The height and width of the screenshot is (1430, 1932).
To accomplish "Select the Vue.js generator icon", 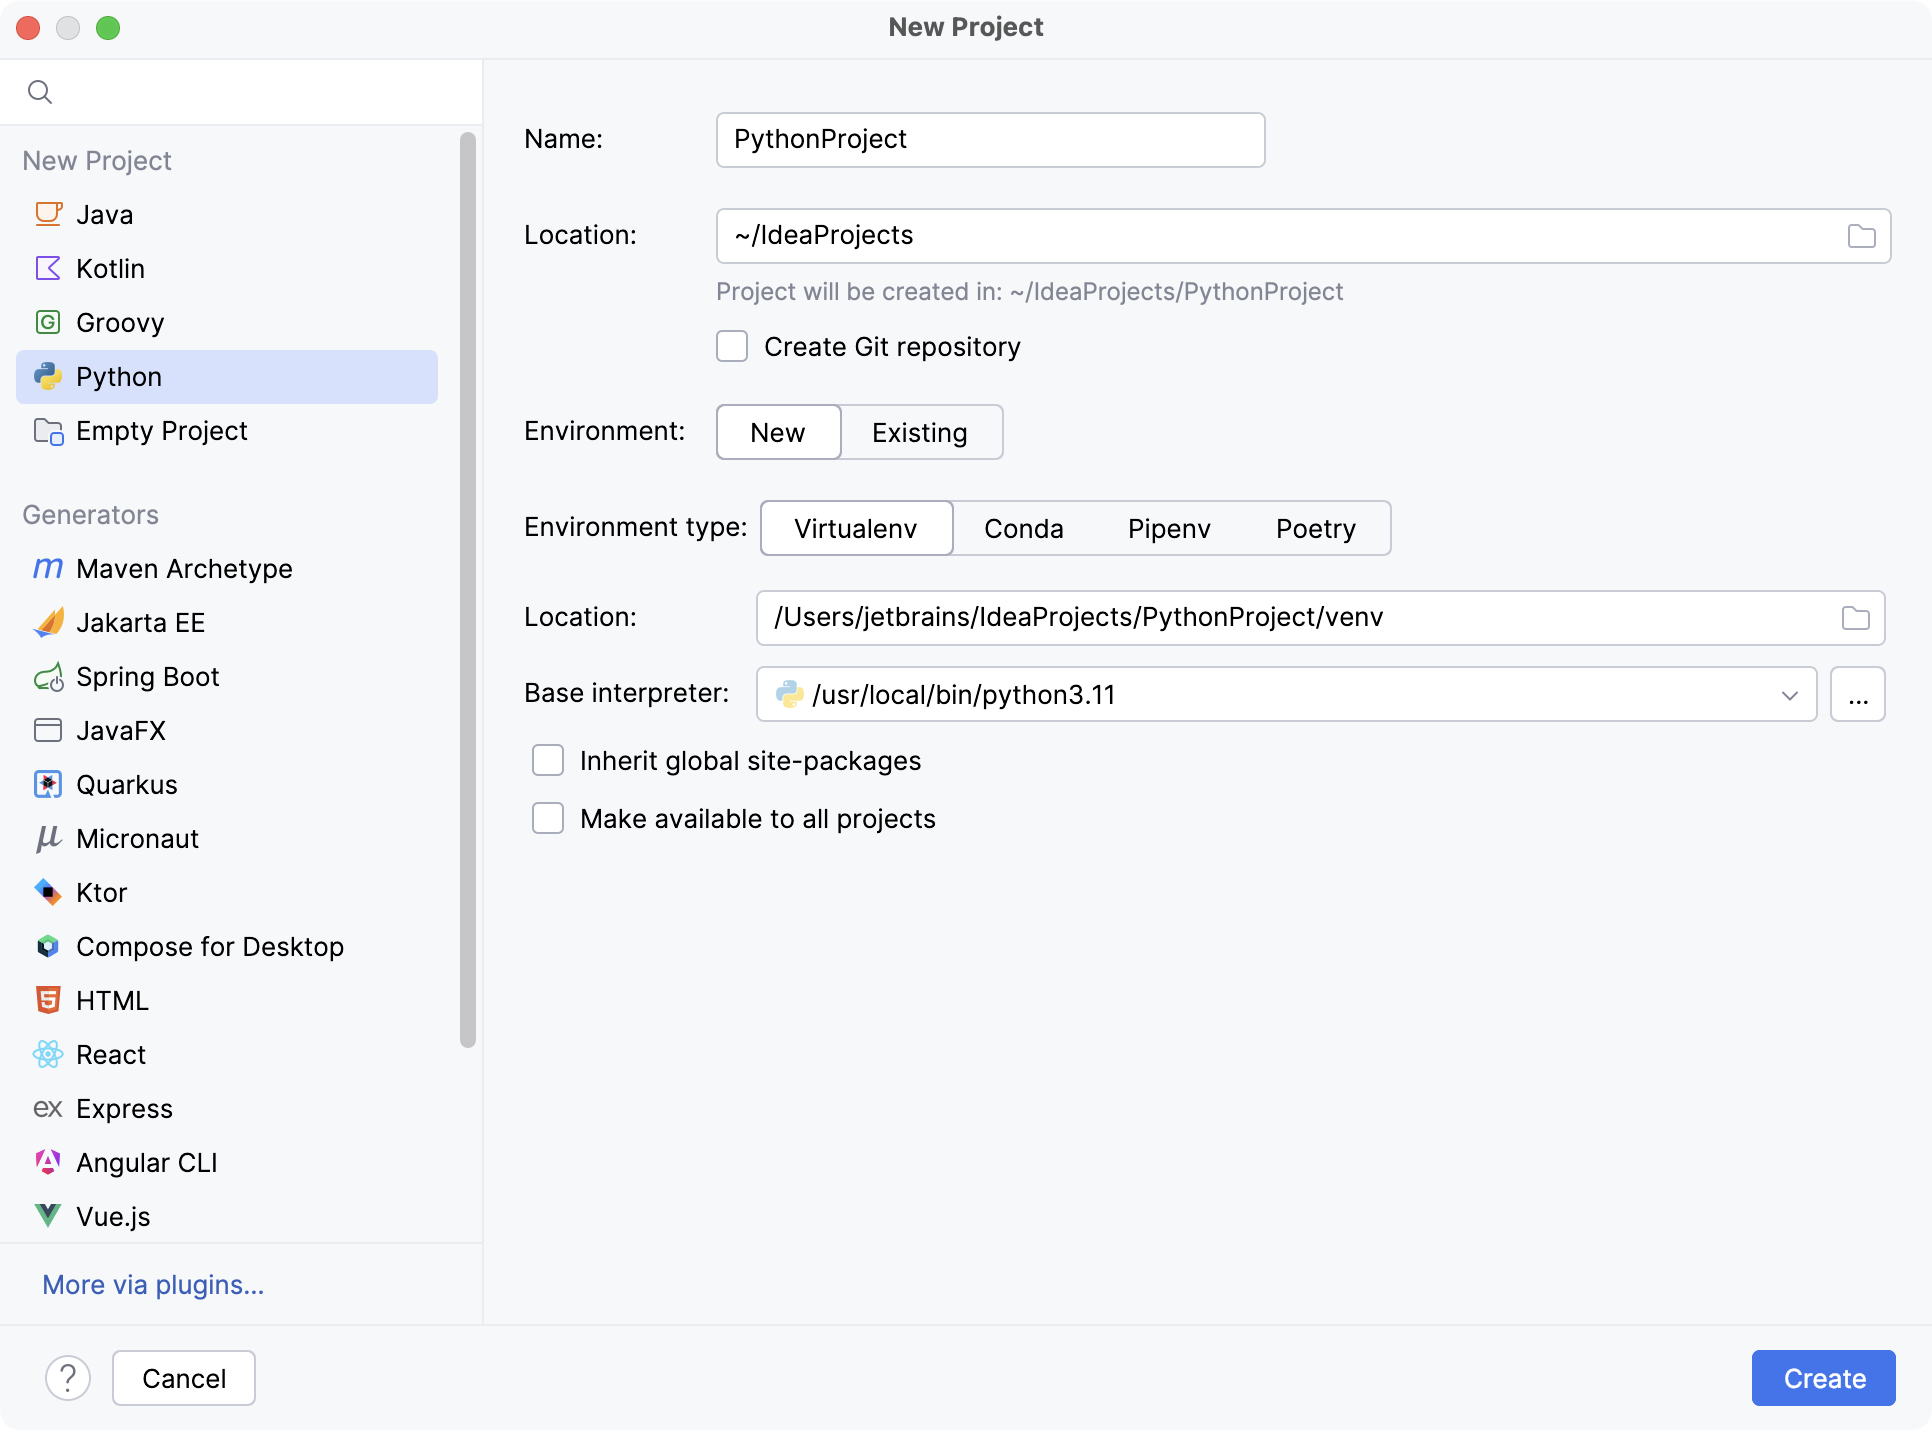I will 48,1216.
